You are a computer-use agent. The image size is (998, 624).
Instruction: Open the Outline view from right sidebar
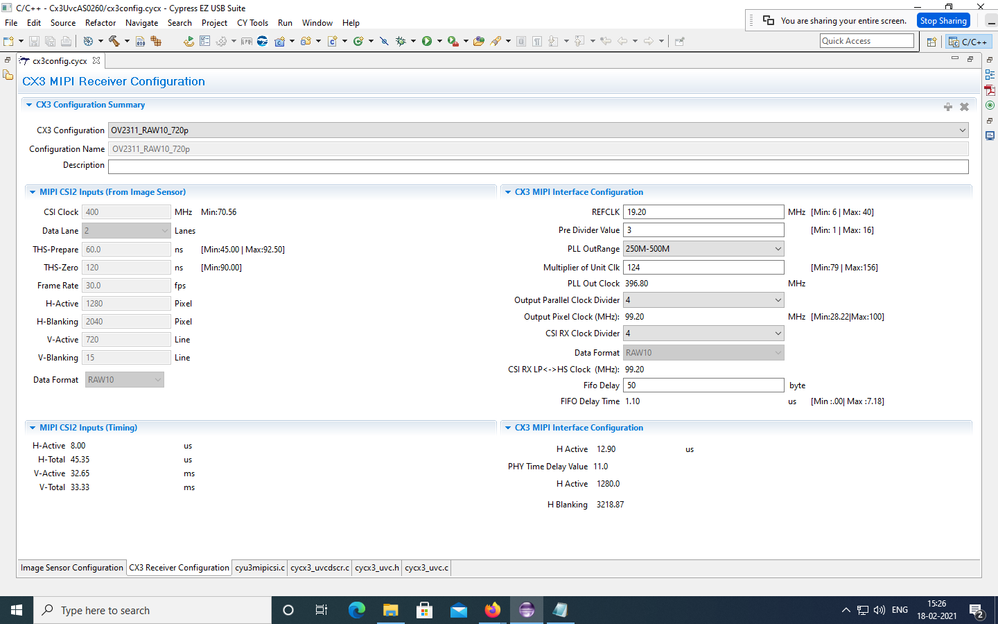(x=989, y=75)
